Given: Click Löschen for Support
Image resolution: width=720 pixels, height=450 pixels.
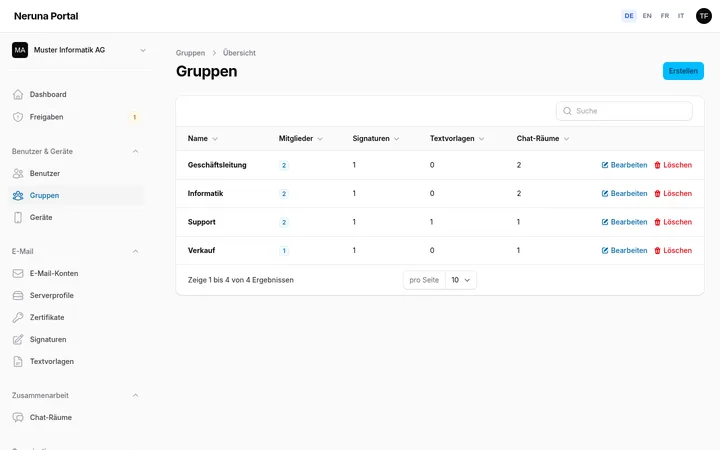Looking at the screenshot, I should pos(673,222).
